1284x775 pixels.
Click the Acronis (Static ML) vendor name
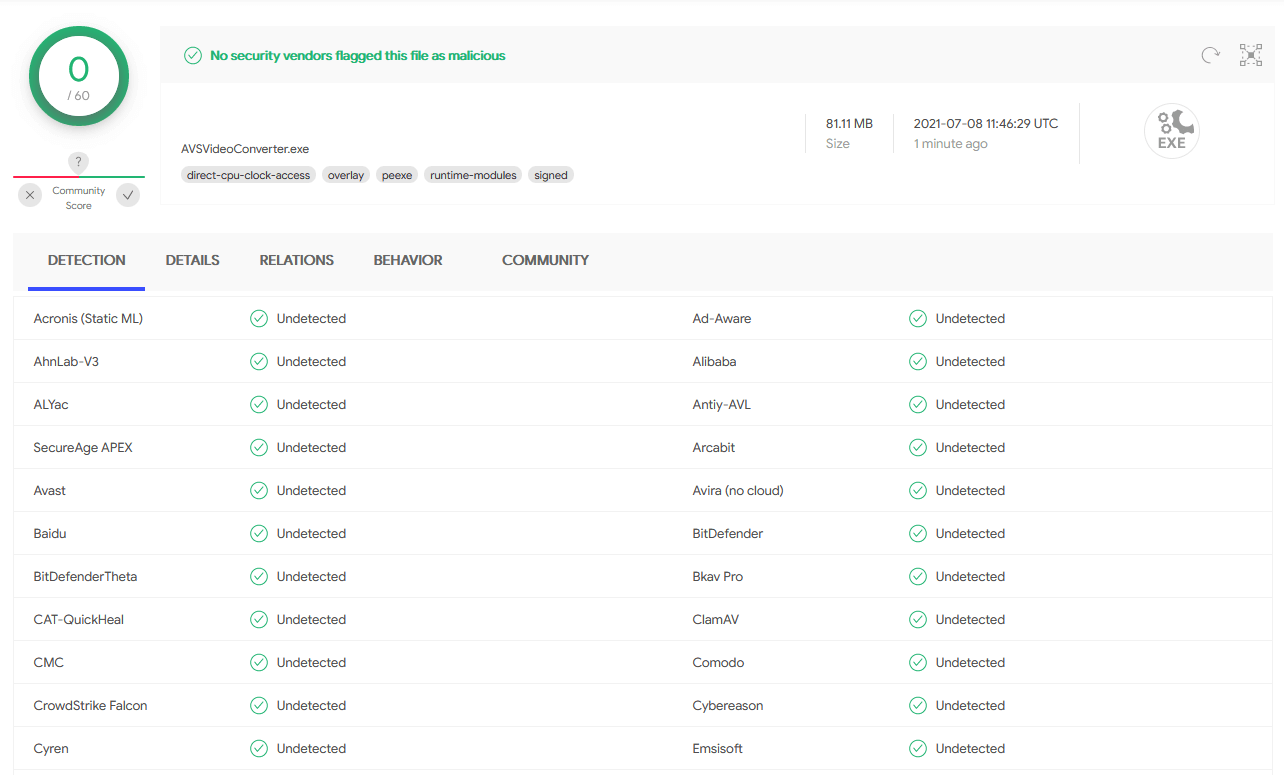pos(88,319)
